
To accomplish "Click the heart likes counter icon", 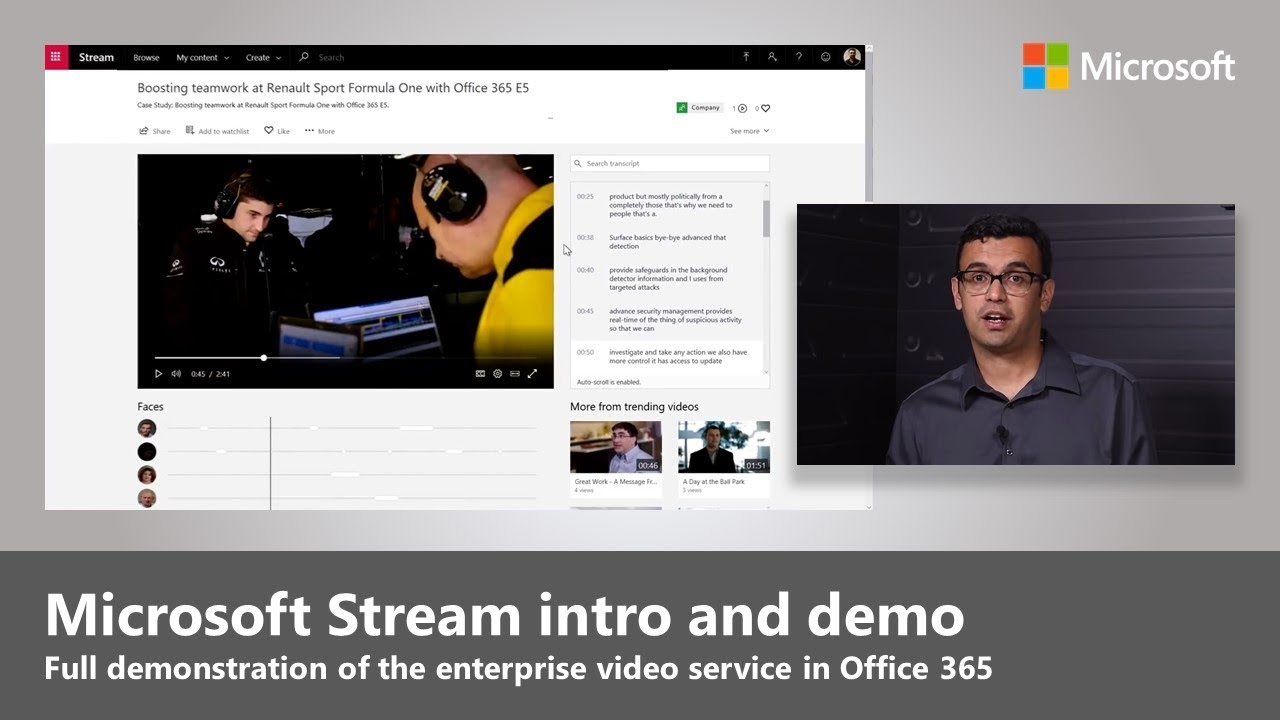I will tap(766, 108).
